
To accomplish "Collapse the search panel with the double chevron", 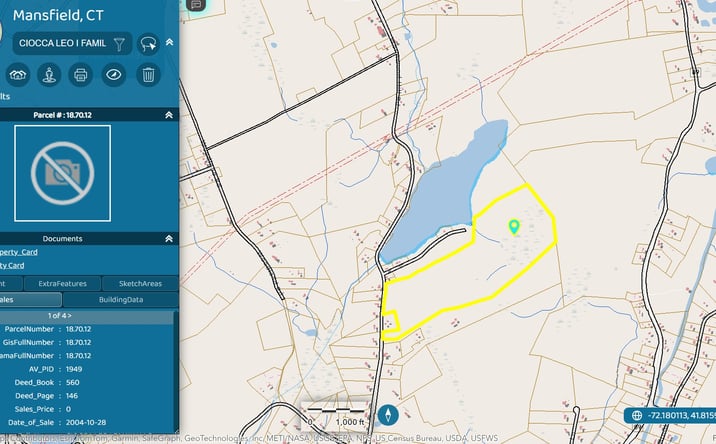I will (169, 42).
